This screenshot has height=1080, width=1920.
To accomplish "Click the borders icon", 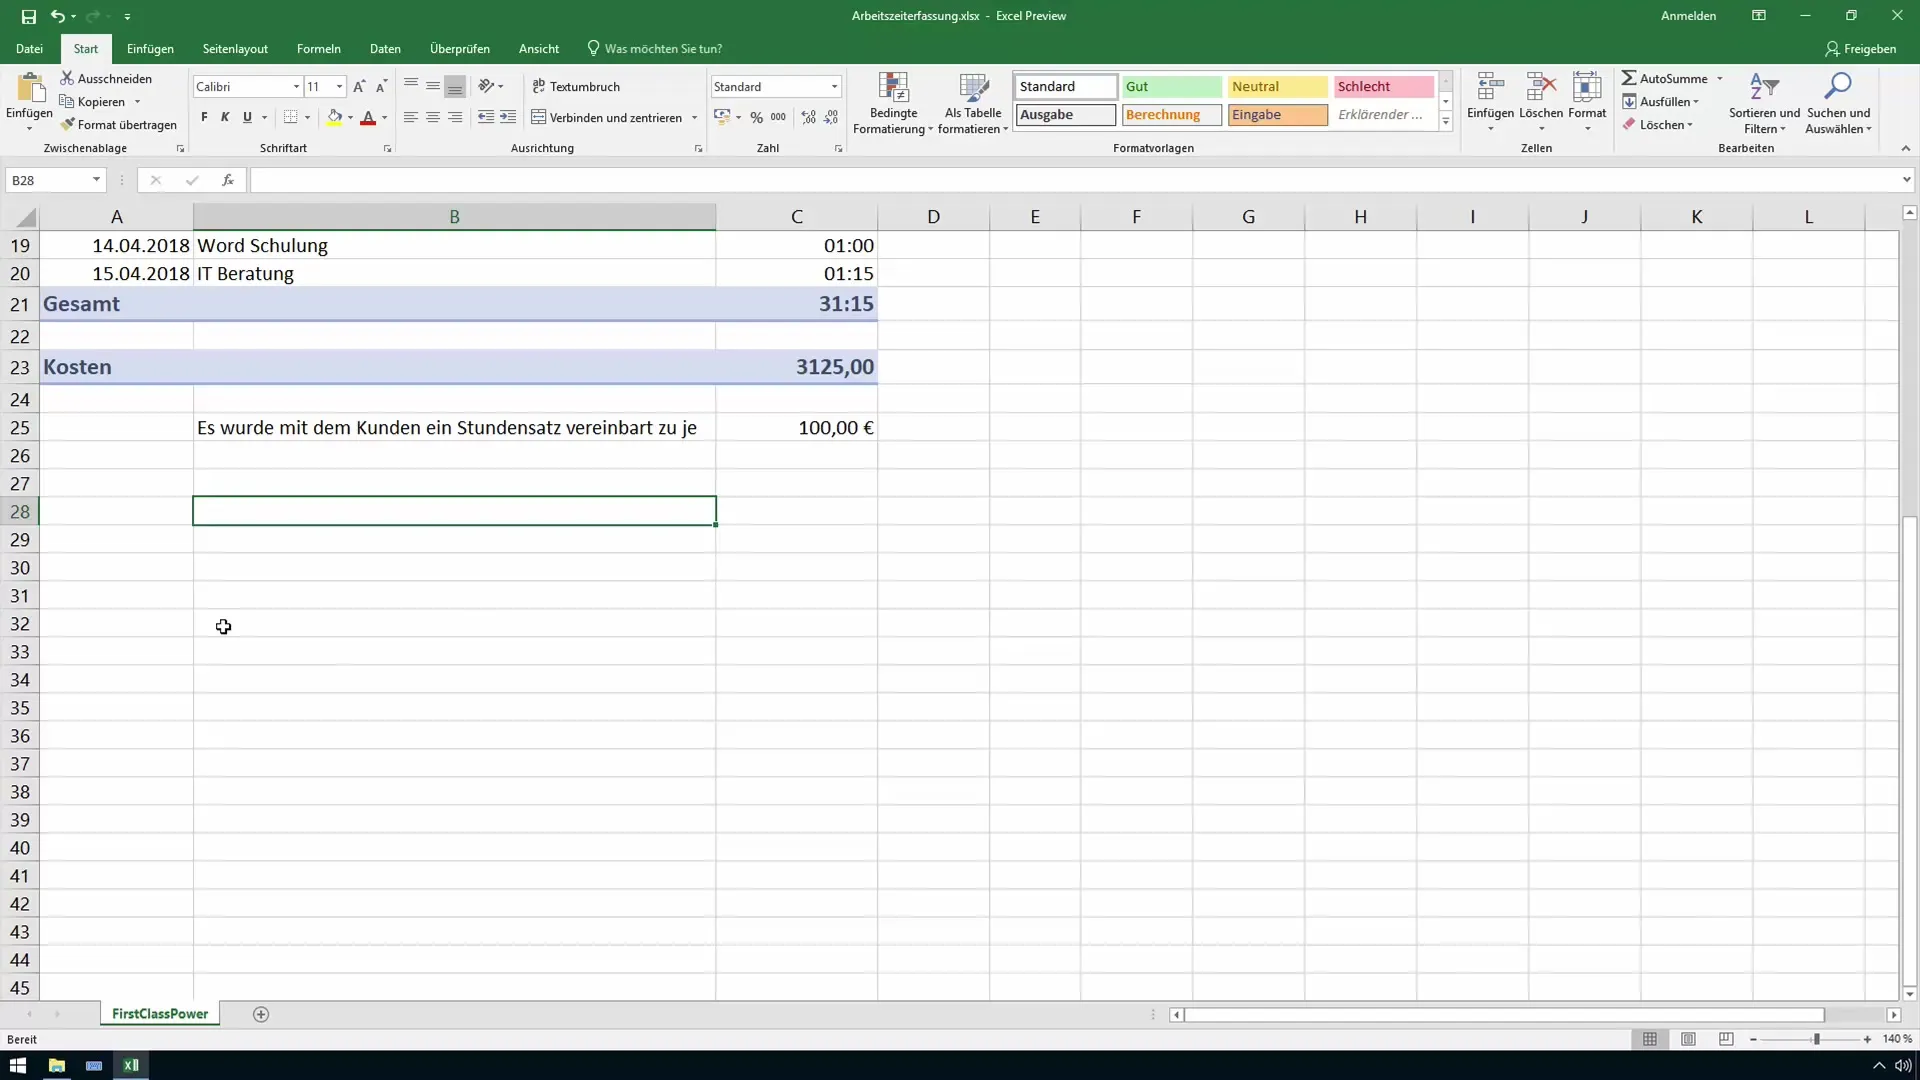I will click(x=290, y=117).
